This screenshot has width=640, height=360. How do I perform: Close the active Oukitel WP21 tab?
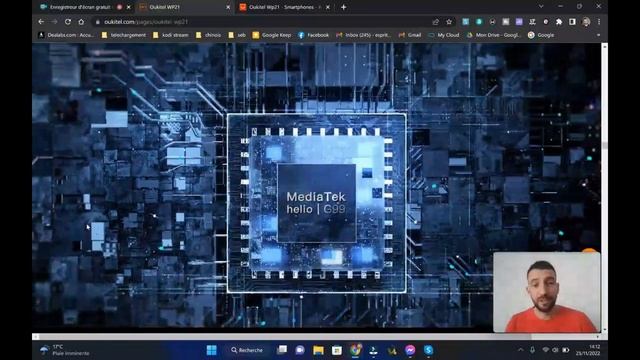point(228,7)
